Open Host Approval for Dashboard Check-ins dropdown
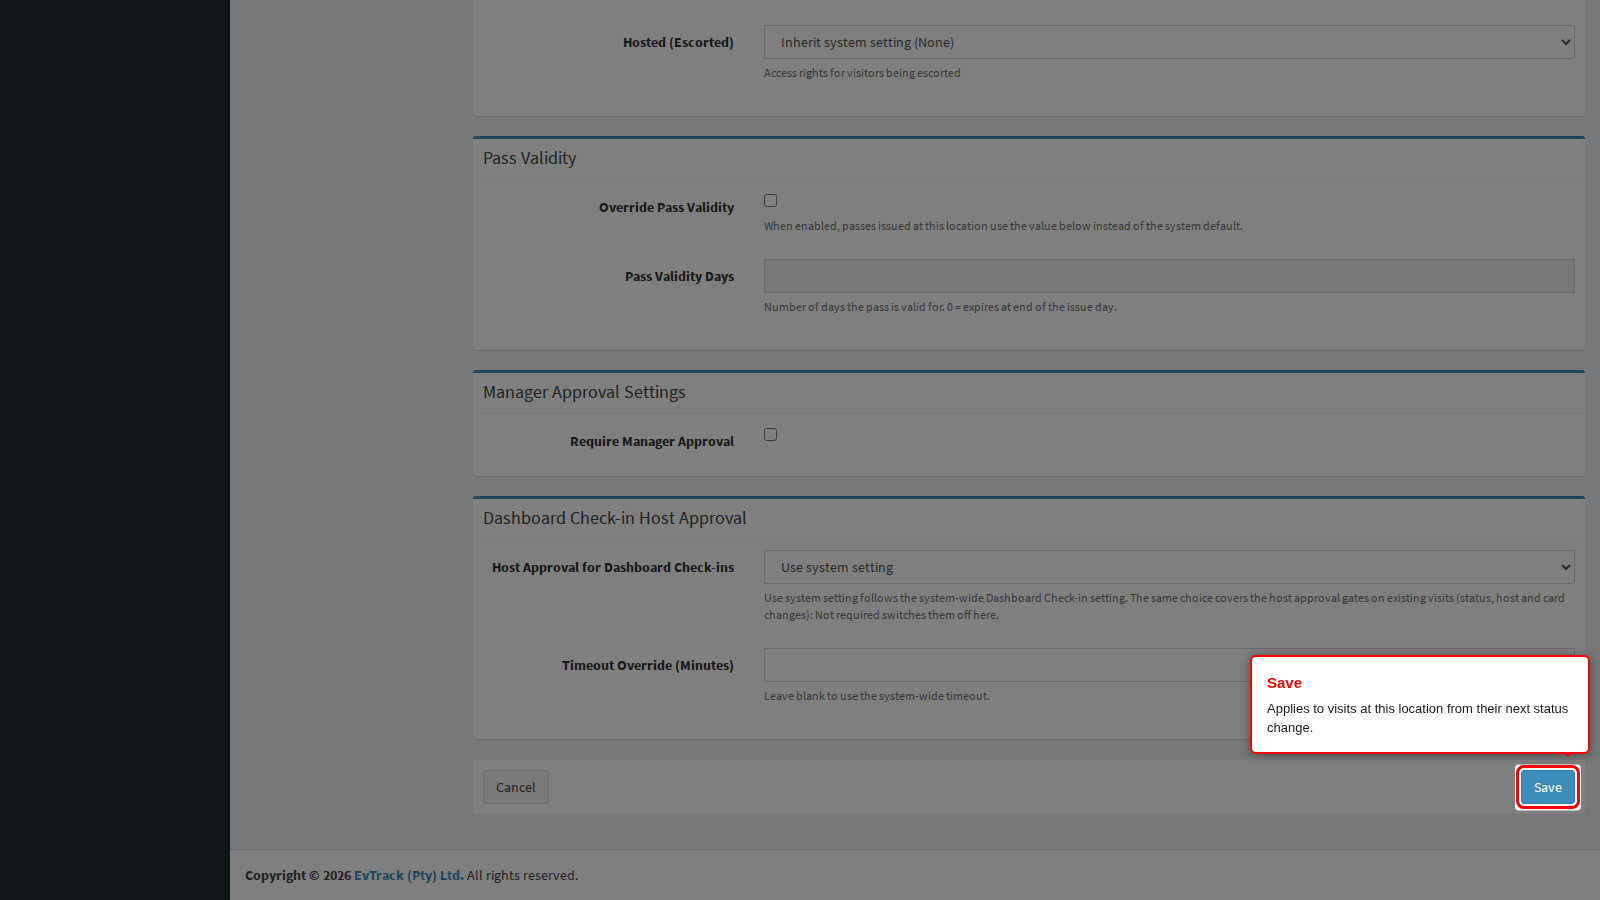 point(1169,567)
